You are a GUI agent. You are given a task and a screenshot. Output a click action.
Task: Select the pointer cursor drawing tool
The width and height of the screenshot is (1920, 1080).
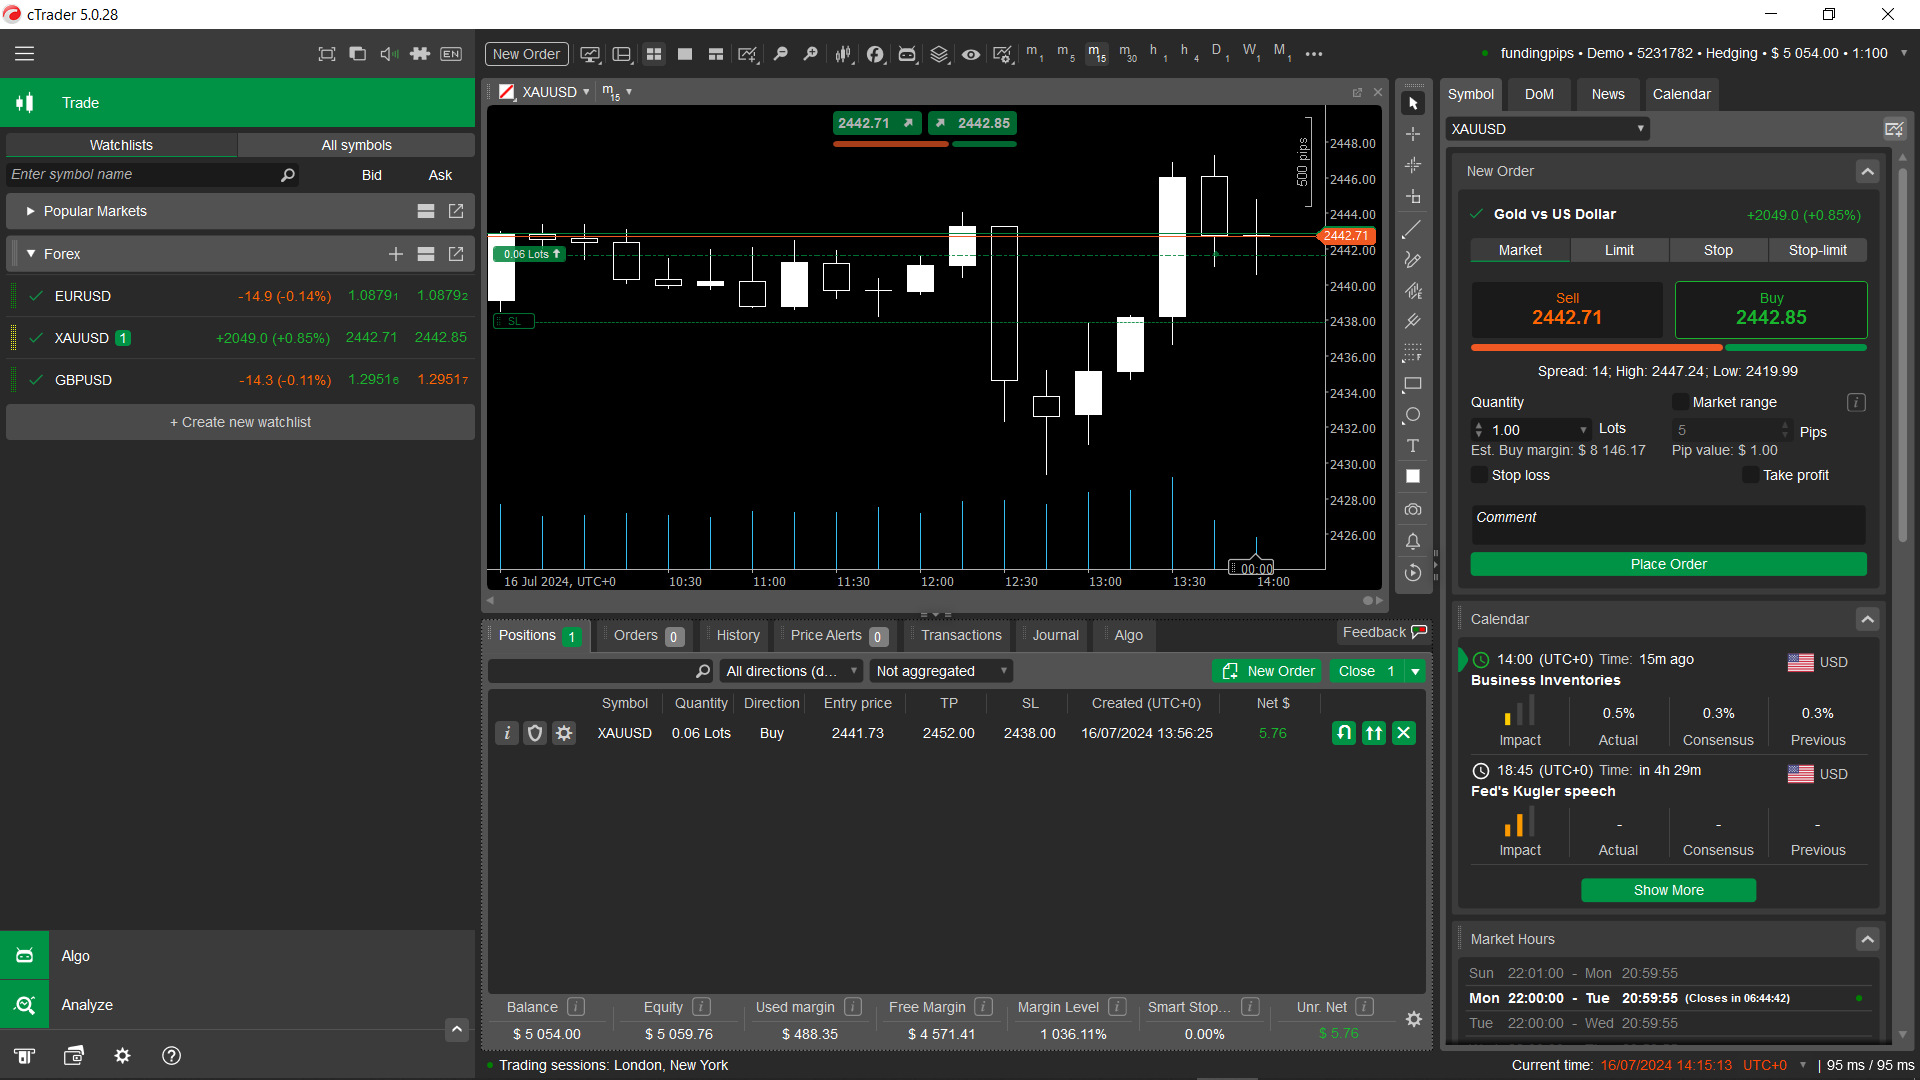[1412, 103]
